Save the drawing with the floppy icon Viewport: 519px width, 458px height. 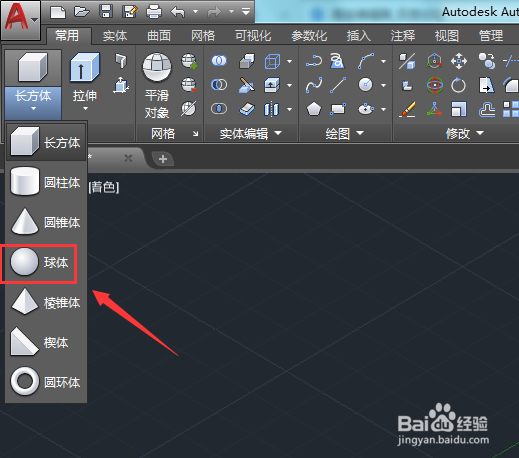tap(106, 12)
